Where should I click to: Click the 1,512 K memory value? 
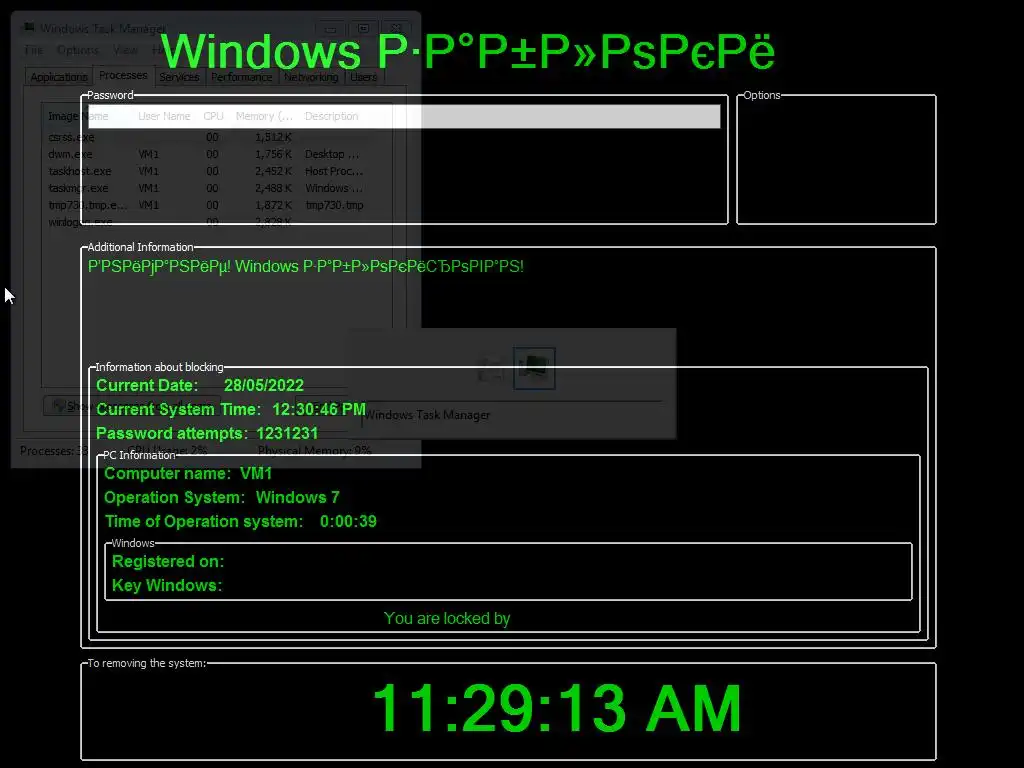tap(273, 137)
